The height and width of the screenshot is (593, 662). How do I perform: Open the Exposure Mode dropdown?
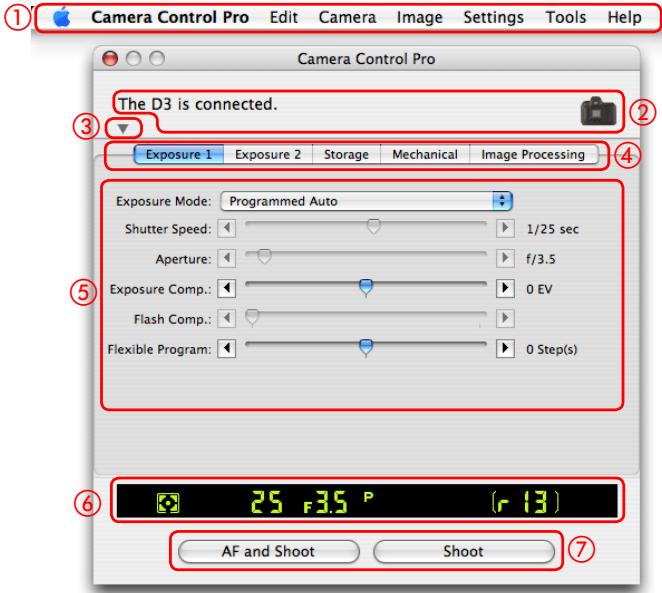coord(366,201)
